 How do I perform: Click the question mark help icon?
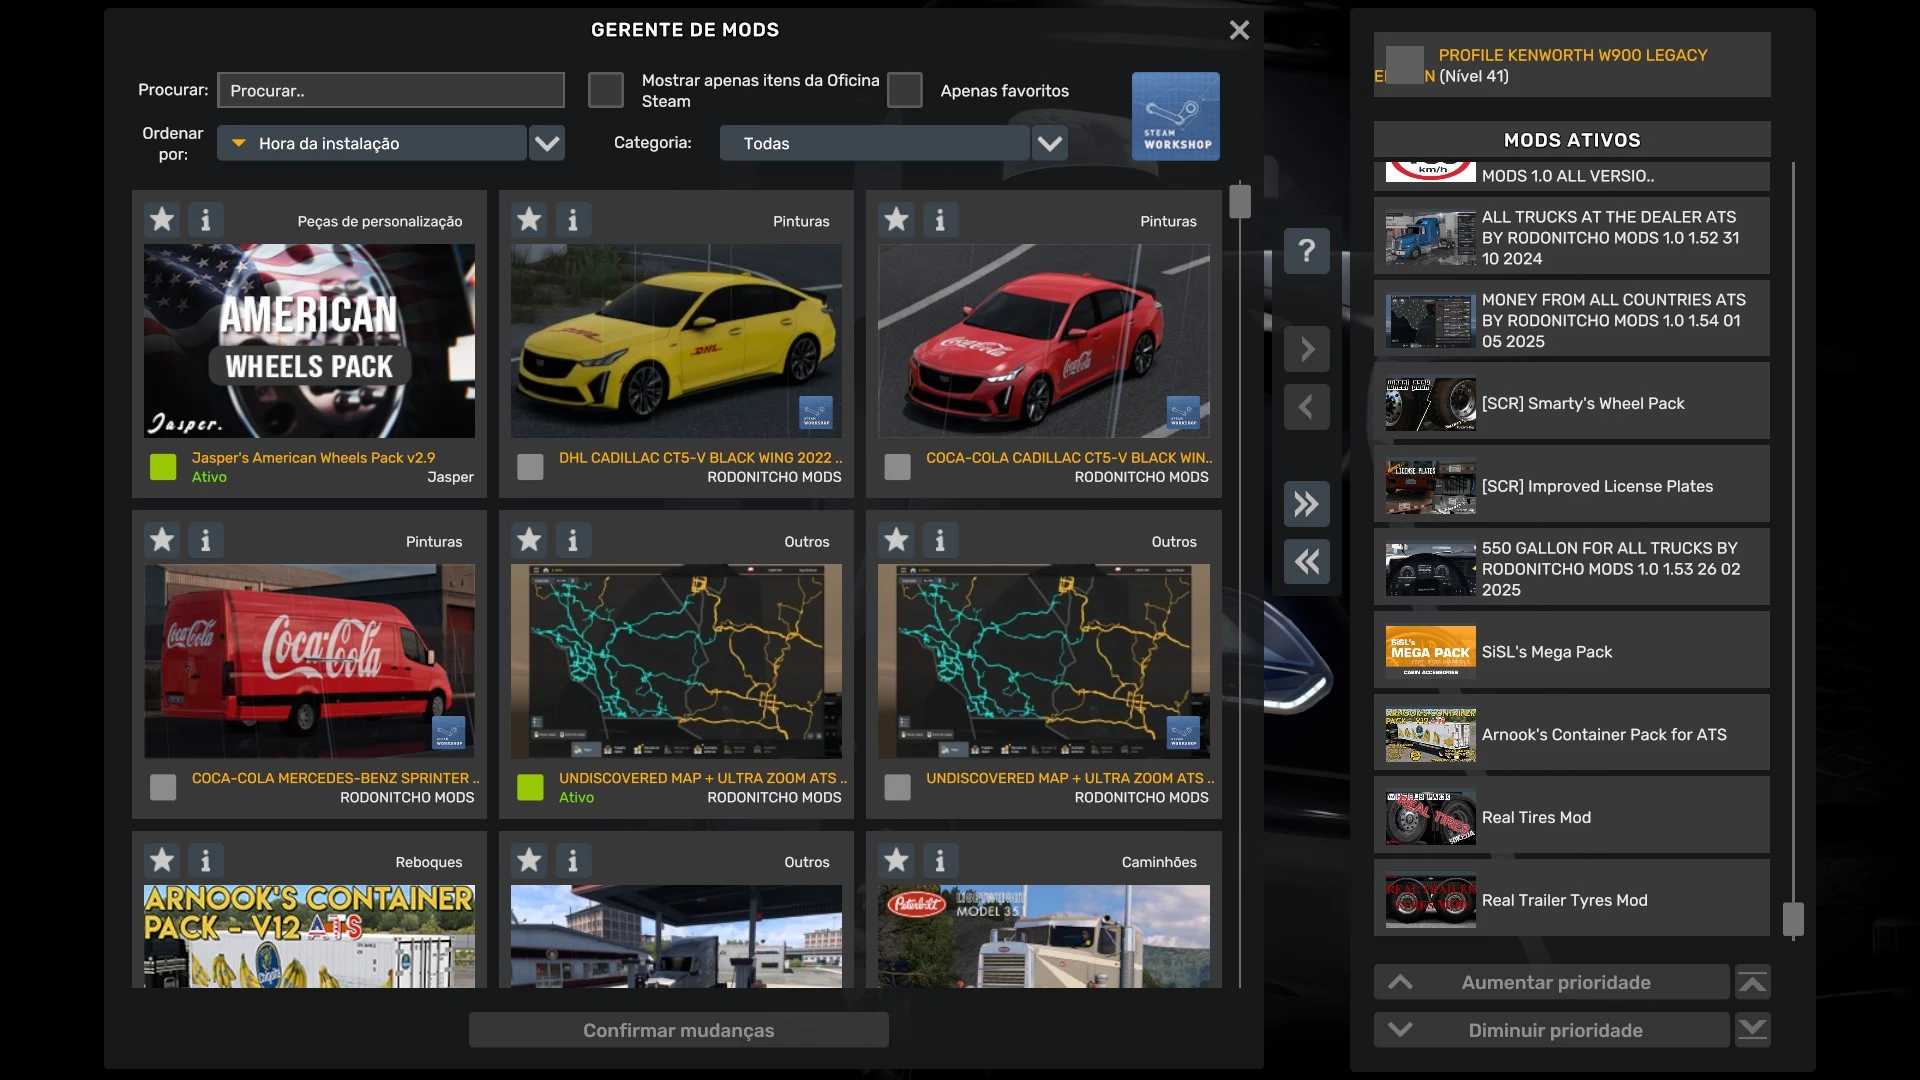point(1306,251)
